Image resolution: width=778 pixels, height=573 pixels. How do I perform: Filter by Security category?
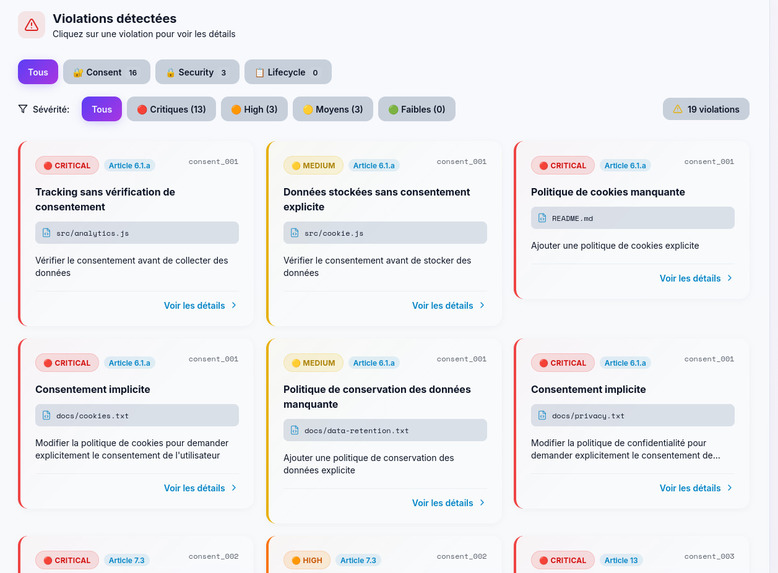coord(197,72)
